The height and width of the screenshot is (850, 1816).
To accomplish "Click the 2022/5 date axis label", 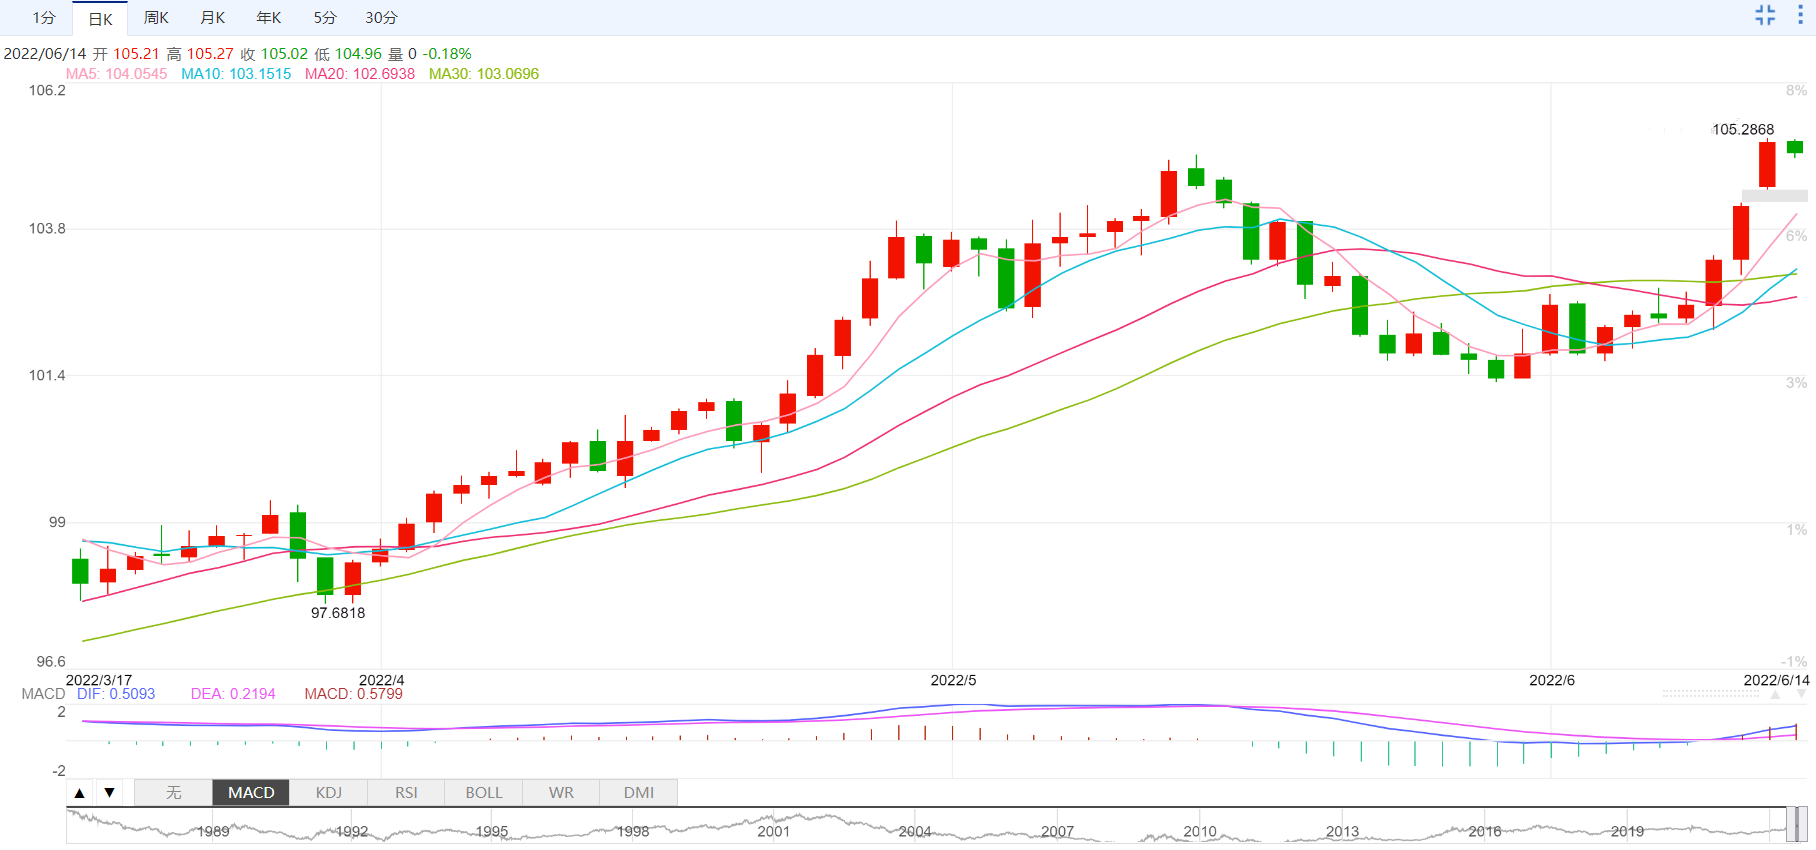I will (953, 680).
